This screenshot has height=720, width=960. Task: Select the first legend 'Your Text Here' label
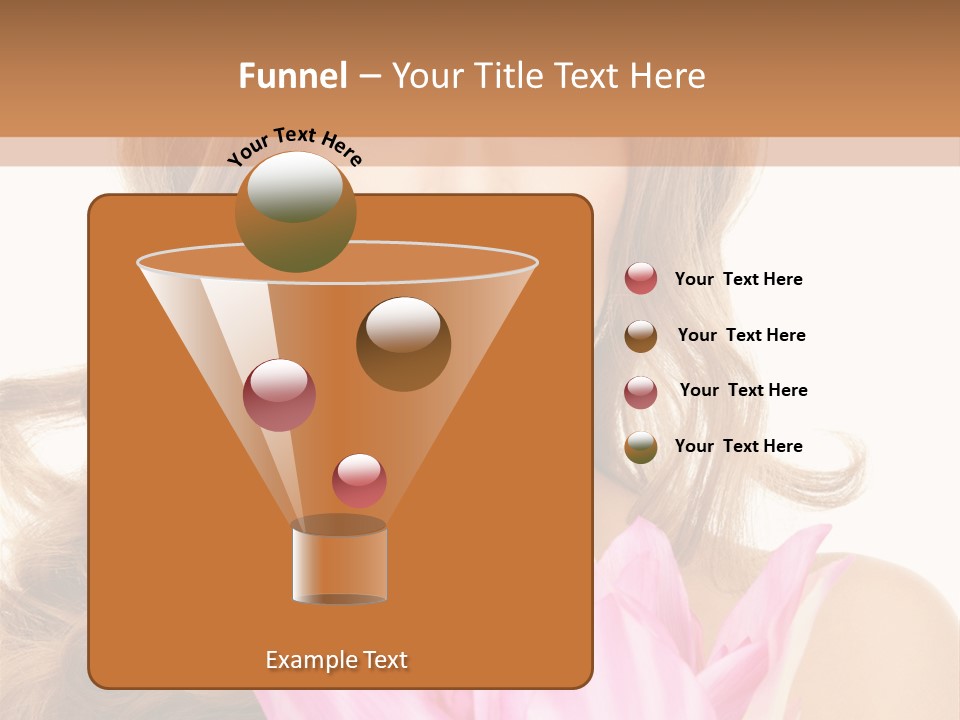(x=738, y=280)
